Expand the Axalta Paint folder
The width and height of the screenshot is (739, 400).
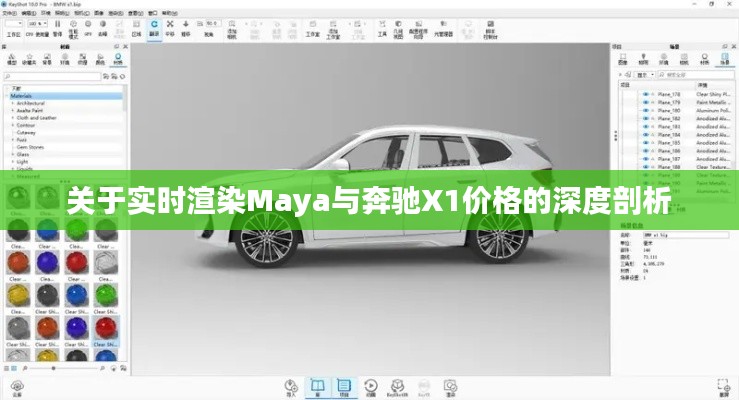click(13, 110)
